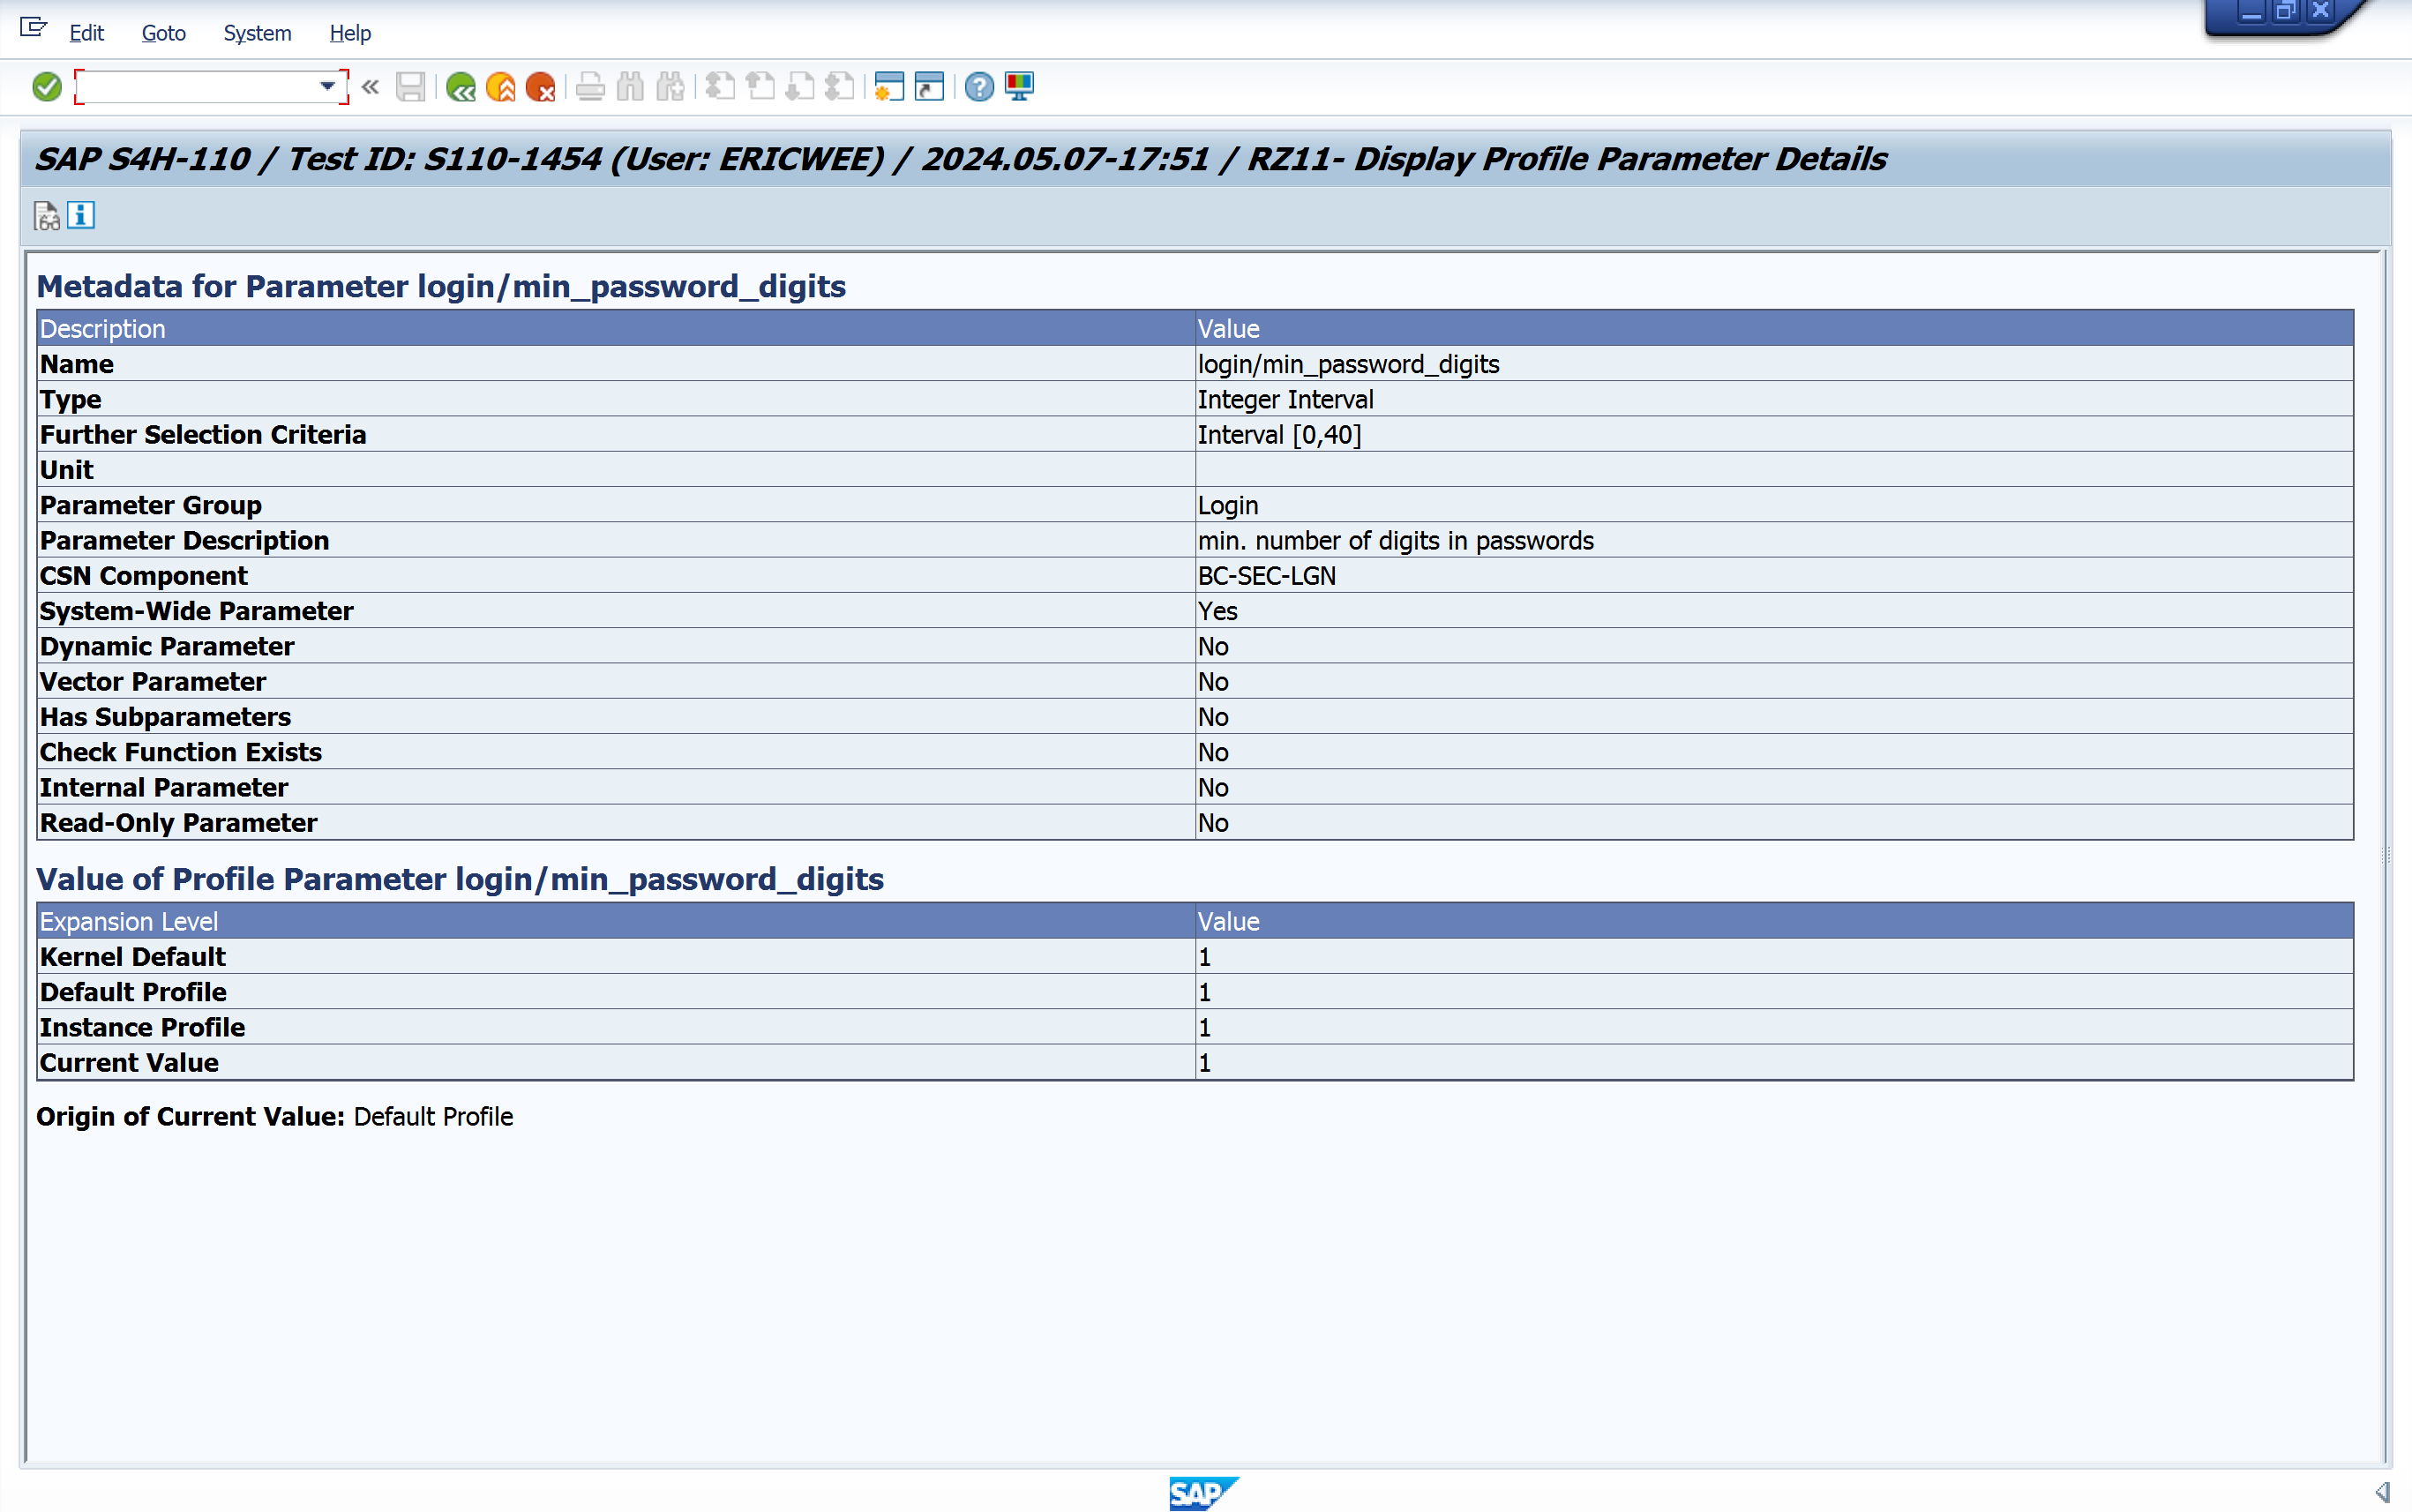Click the Generate shortcut icon
Image resolution: width=2412 pixels, height=1512 pixels.
[x=929, y=87]
